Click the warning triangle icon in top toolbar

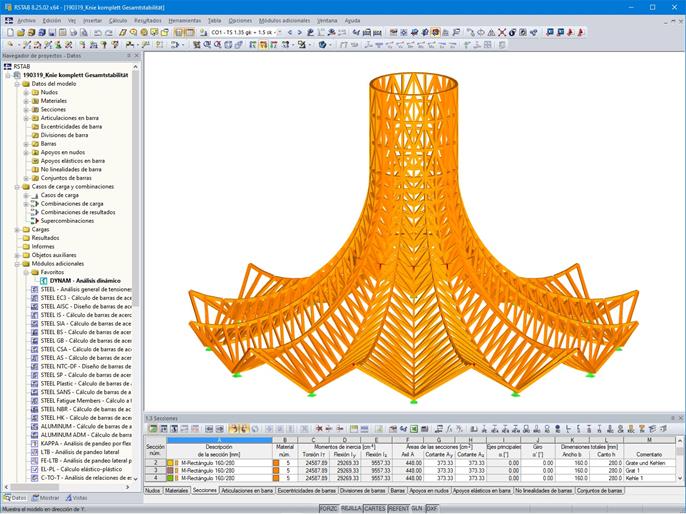tap(491, 32)
